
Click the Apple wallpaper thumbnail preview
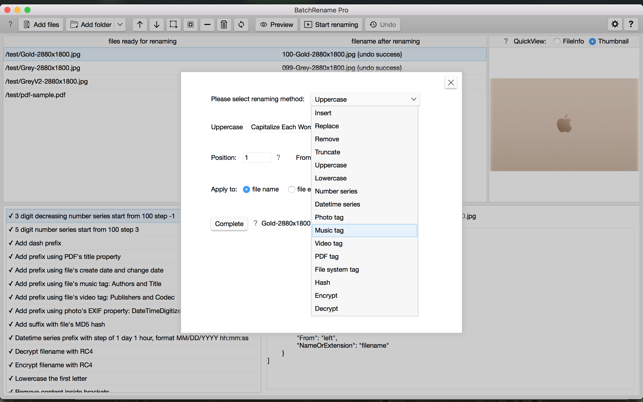pos(564,125)
